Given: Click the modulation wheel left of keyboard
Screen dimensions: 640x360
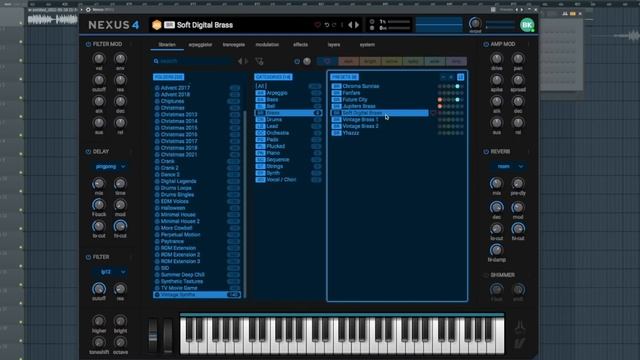Looking at the screenshot, I should 168,336.
